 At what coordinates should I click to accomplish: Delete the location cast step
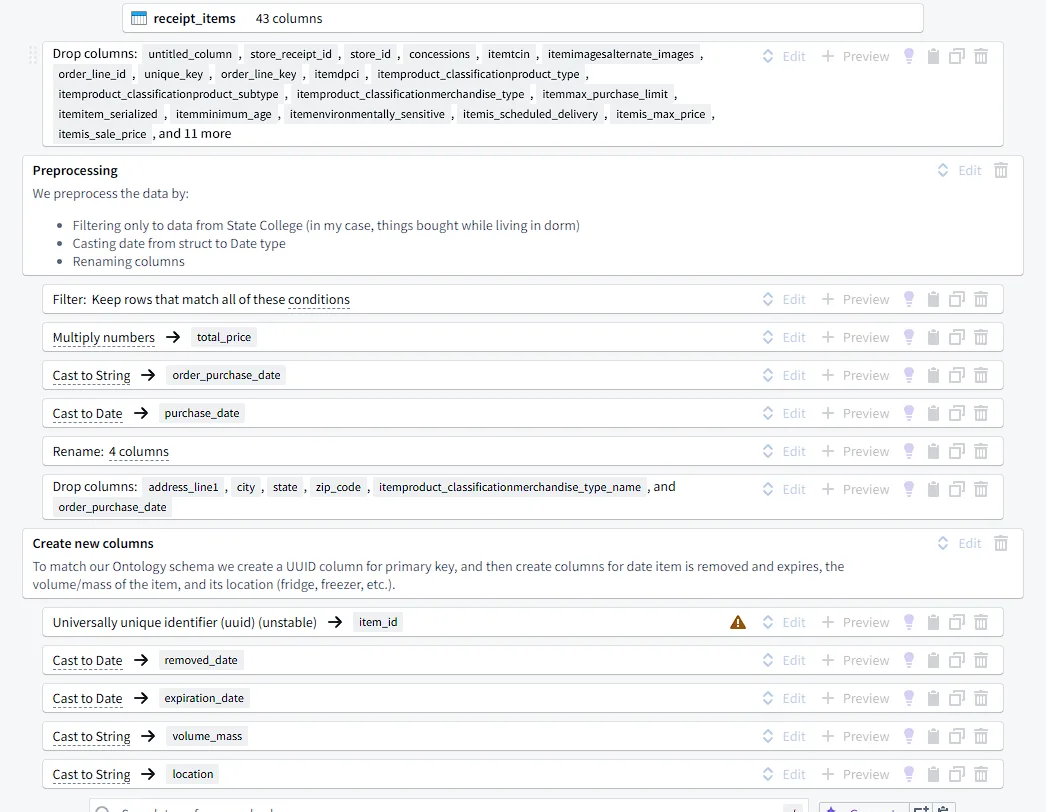coord(981,774)
